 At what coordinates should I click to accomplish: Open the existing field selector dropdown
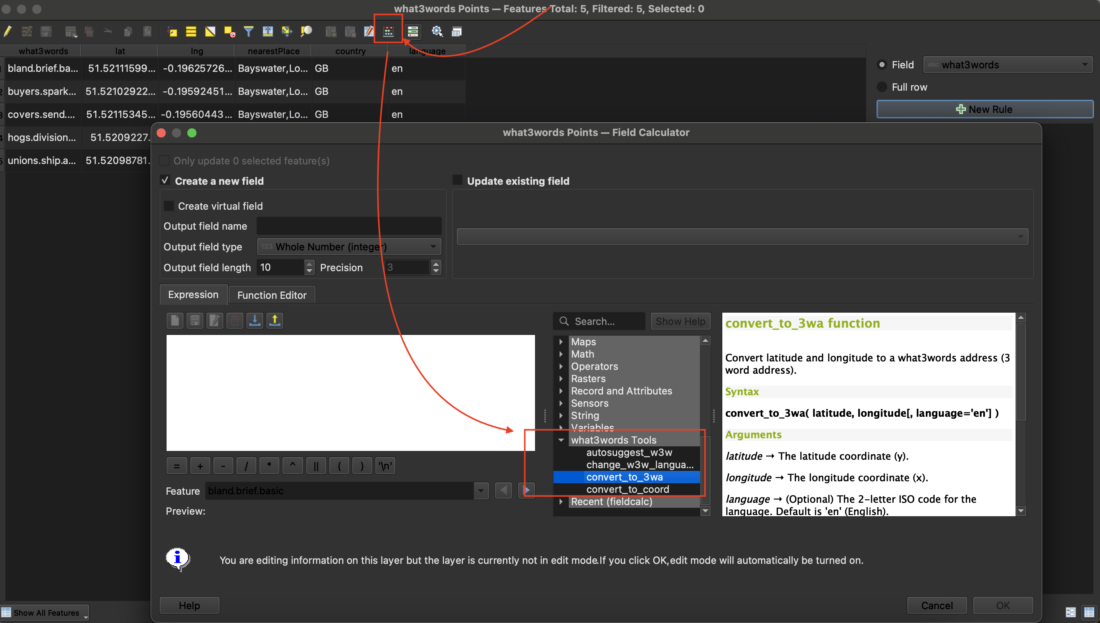742,236
